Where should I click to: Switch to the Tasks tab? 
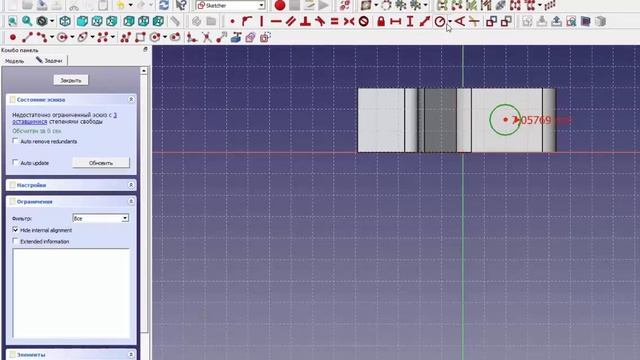[x=49, y=60]
